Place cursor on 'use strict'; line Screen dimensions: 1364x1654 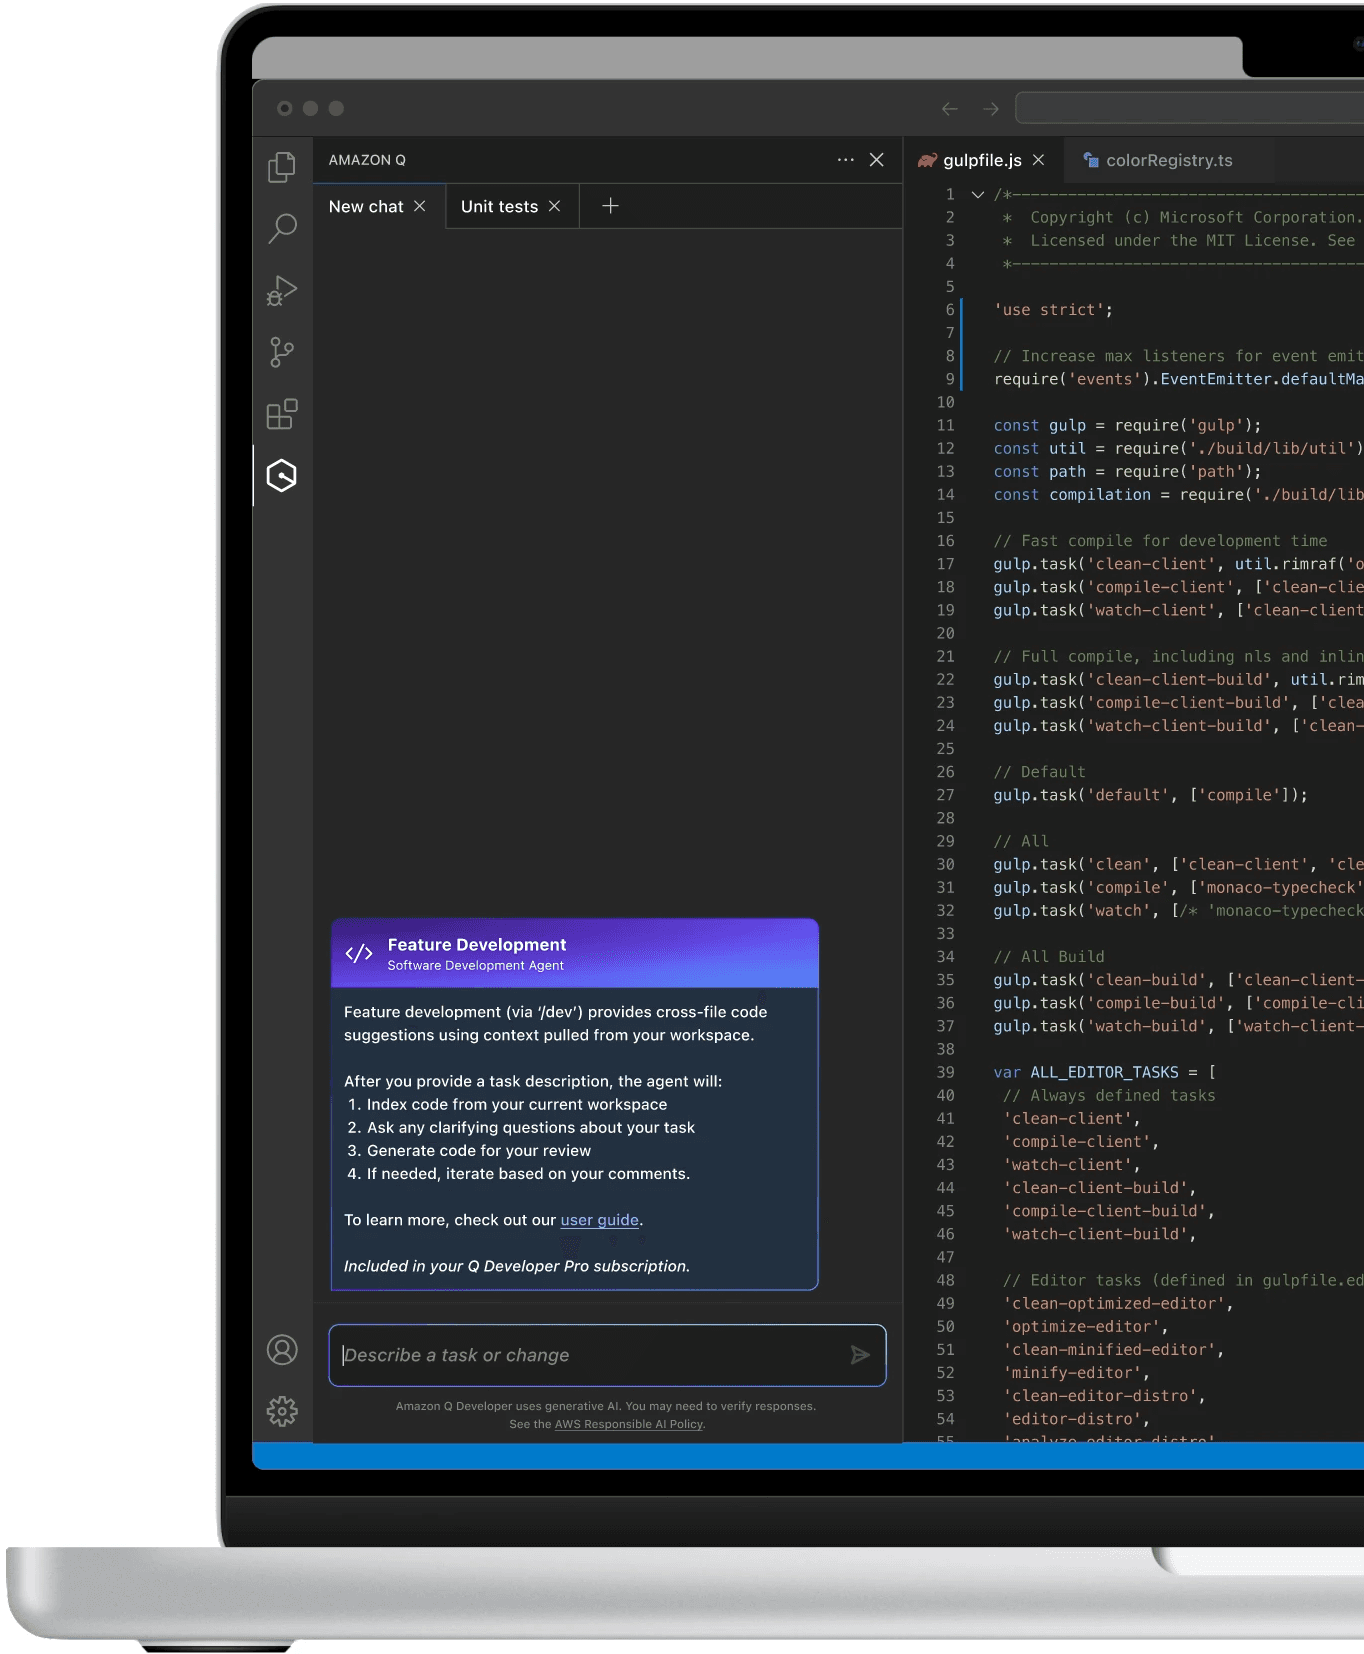tap(1053, 310)
